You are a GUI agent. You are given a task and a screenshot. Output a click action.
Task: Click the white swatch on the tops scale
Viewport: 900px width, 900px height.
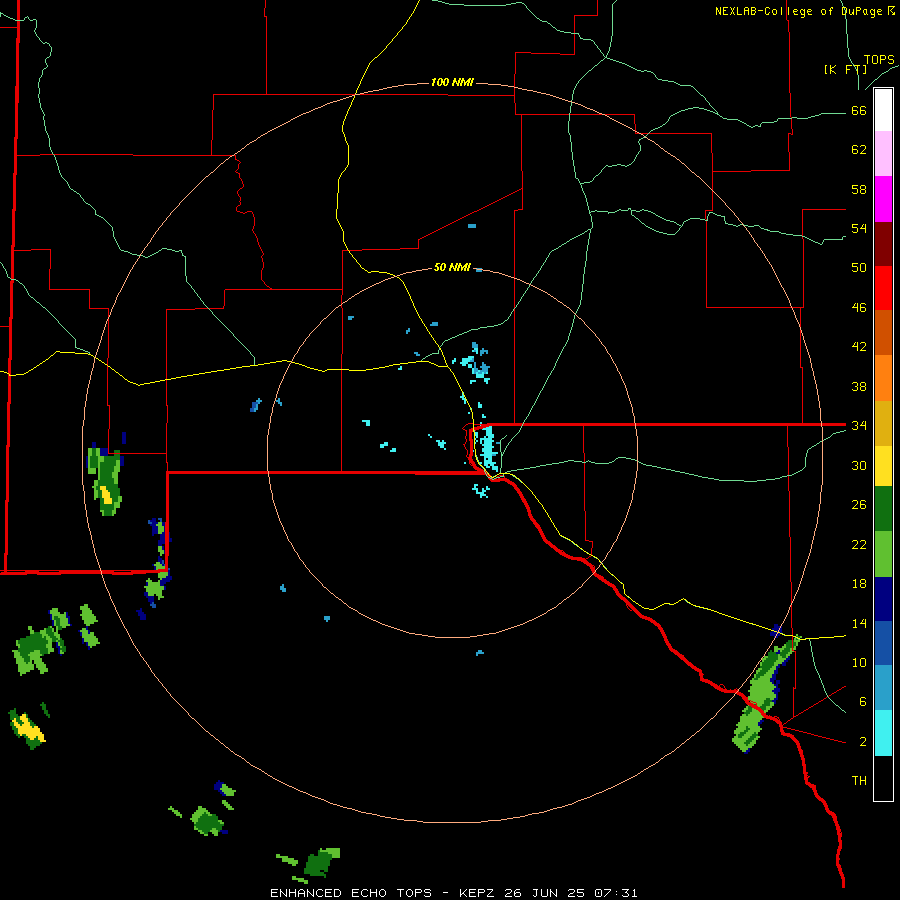[x=883, y=110]
